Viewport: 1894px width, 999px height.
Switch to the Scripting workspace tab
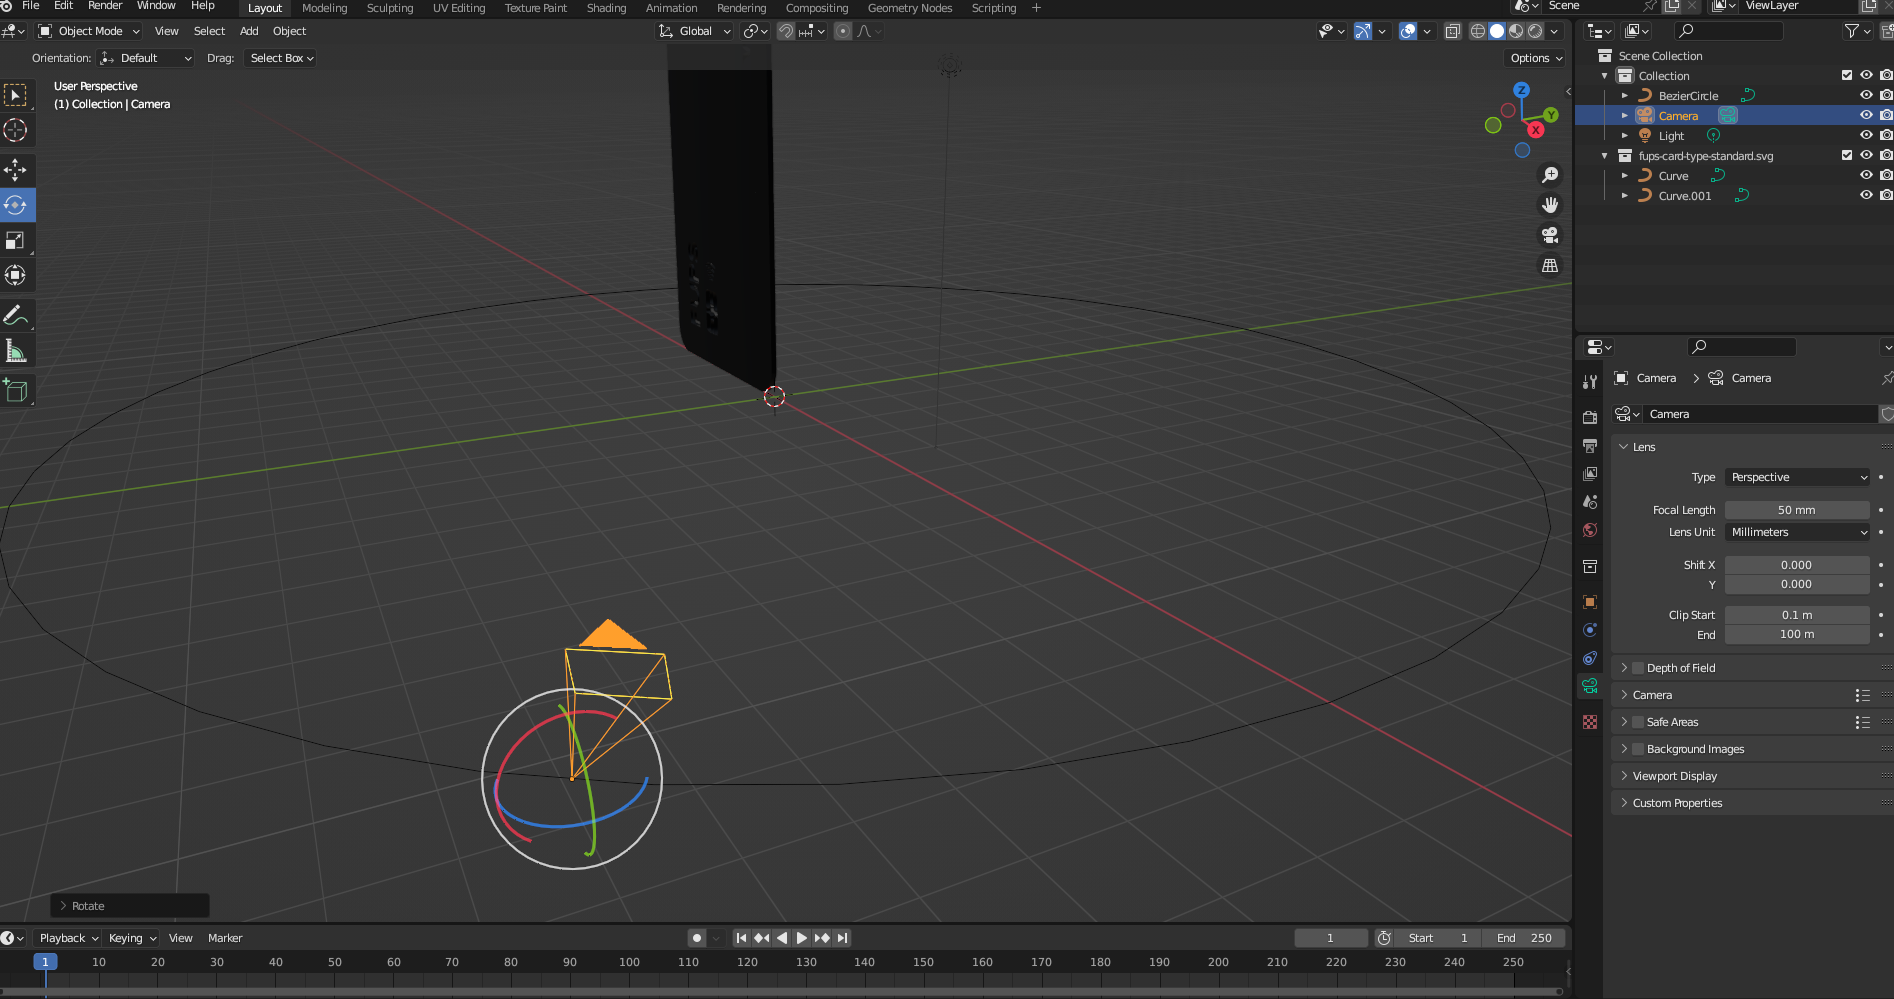click(x=994, y=8)
